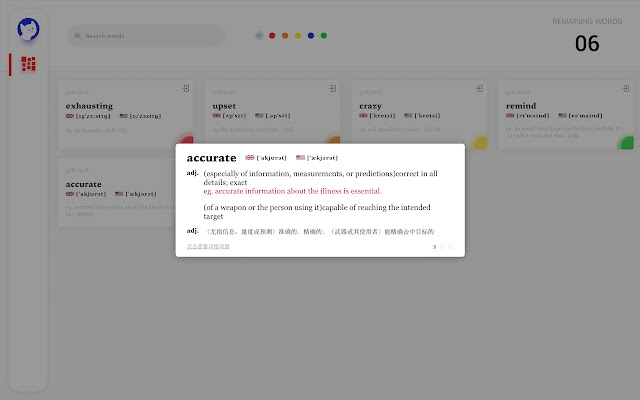
Task: Click the archive icon on remind card
Action: coord(626,88)
